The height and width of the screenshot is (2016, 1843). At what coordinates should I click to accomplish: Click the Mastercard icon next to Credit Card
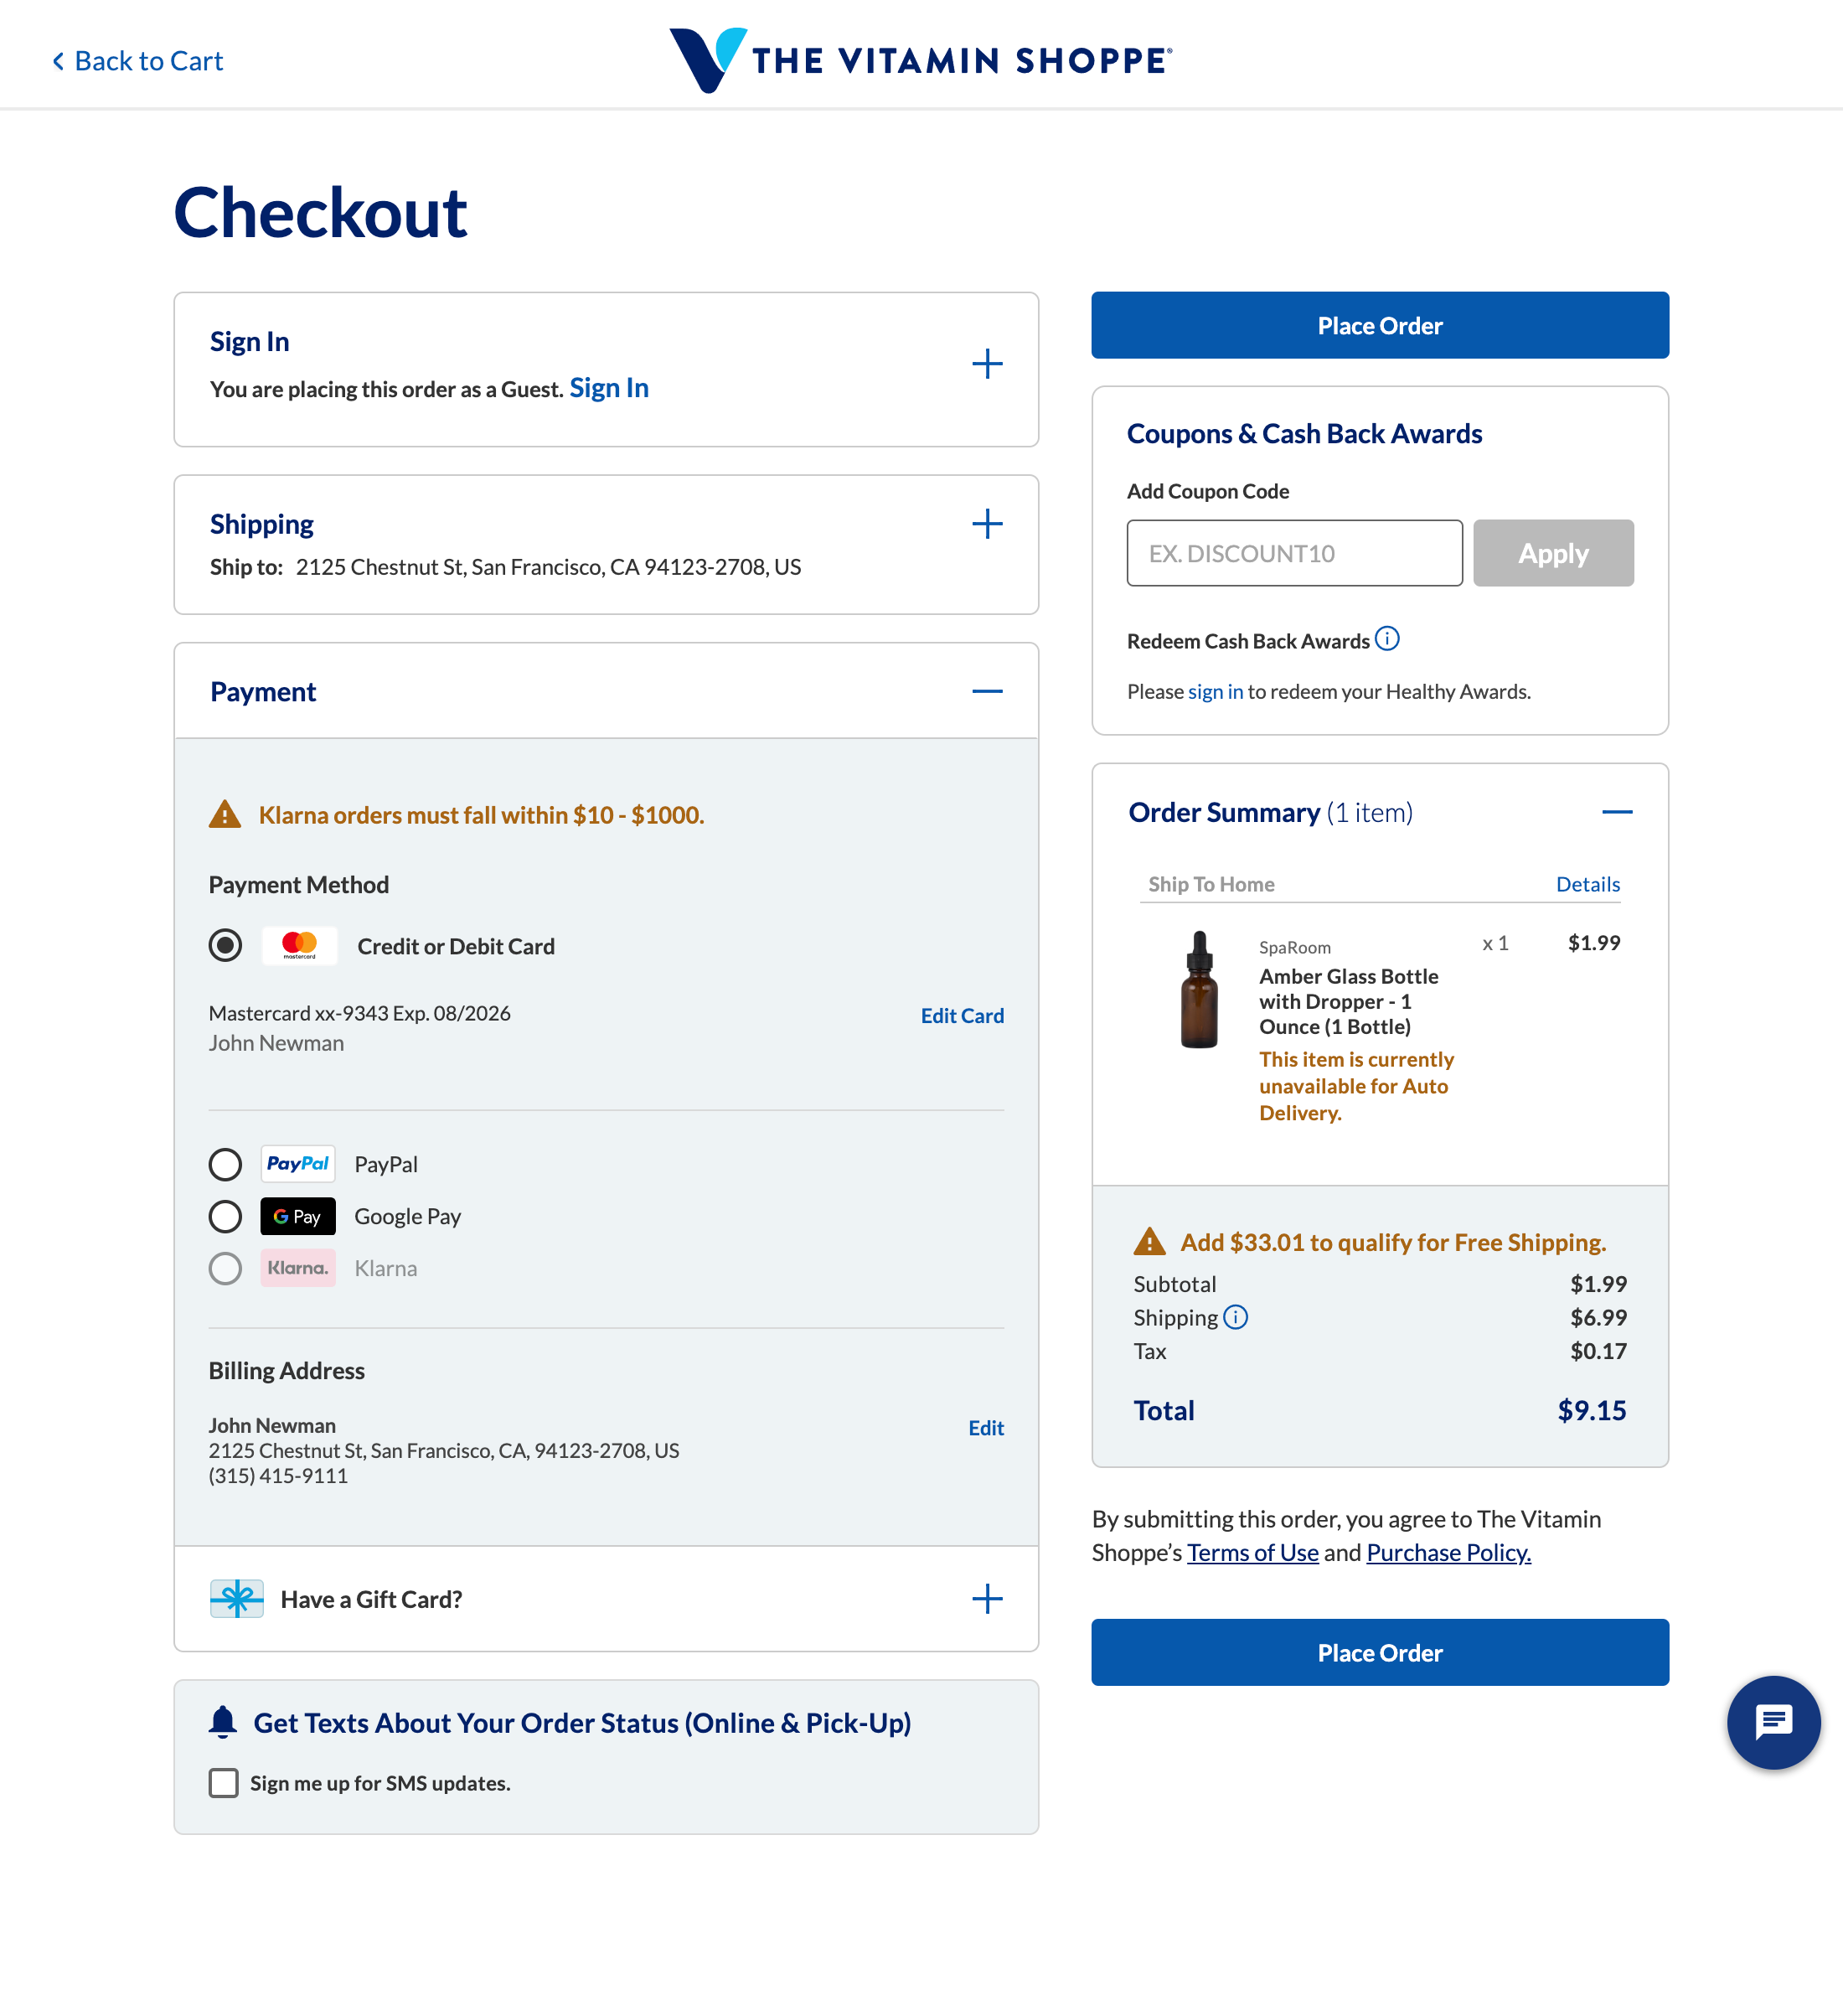(x=298, y=945)
